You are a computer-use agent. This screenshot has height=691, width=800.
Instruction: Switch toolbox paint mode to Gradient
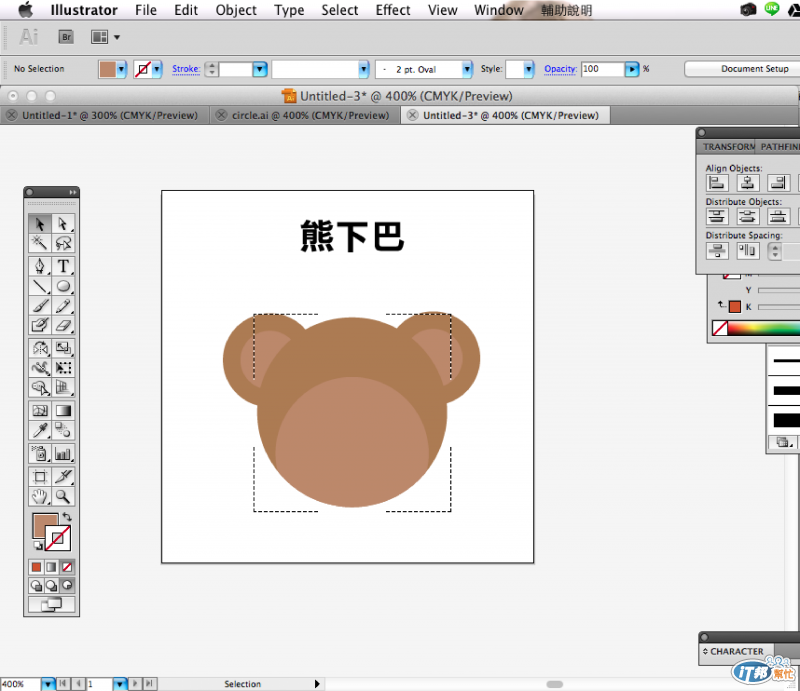52,567
